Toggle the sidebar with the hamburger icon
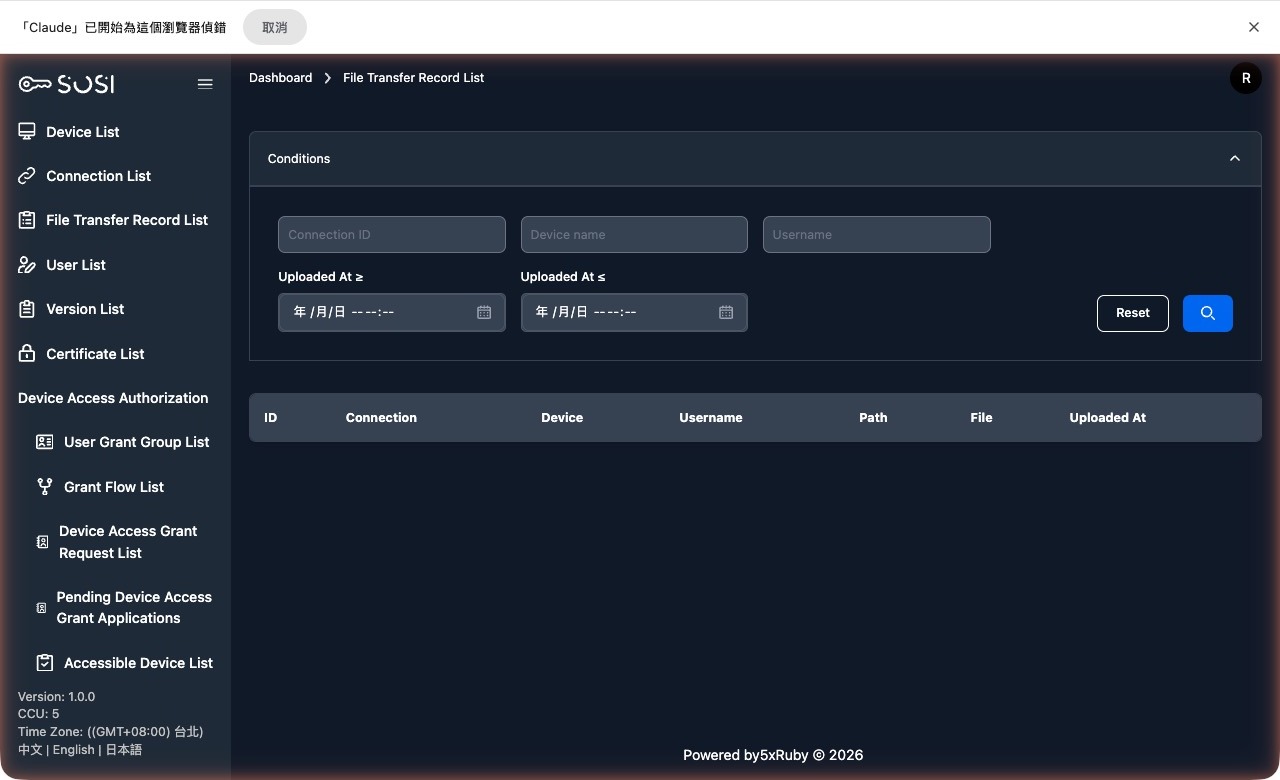 [x=205, y=83]
